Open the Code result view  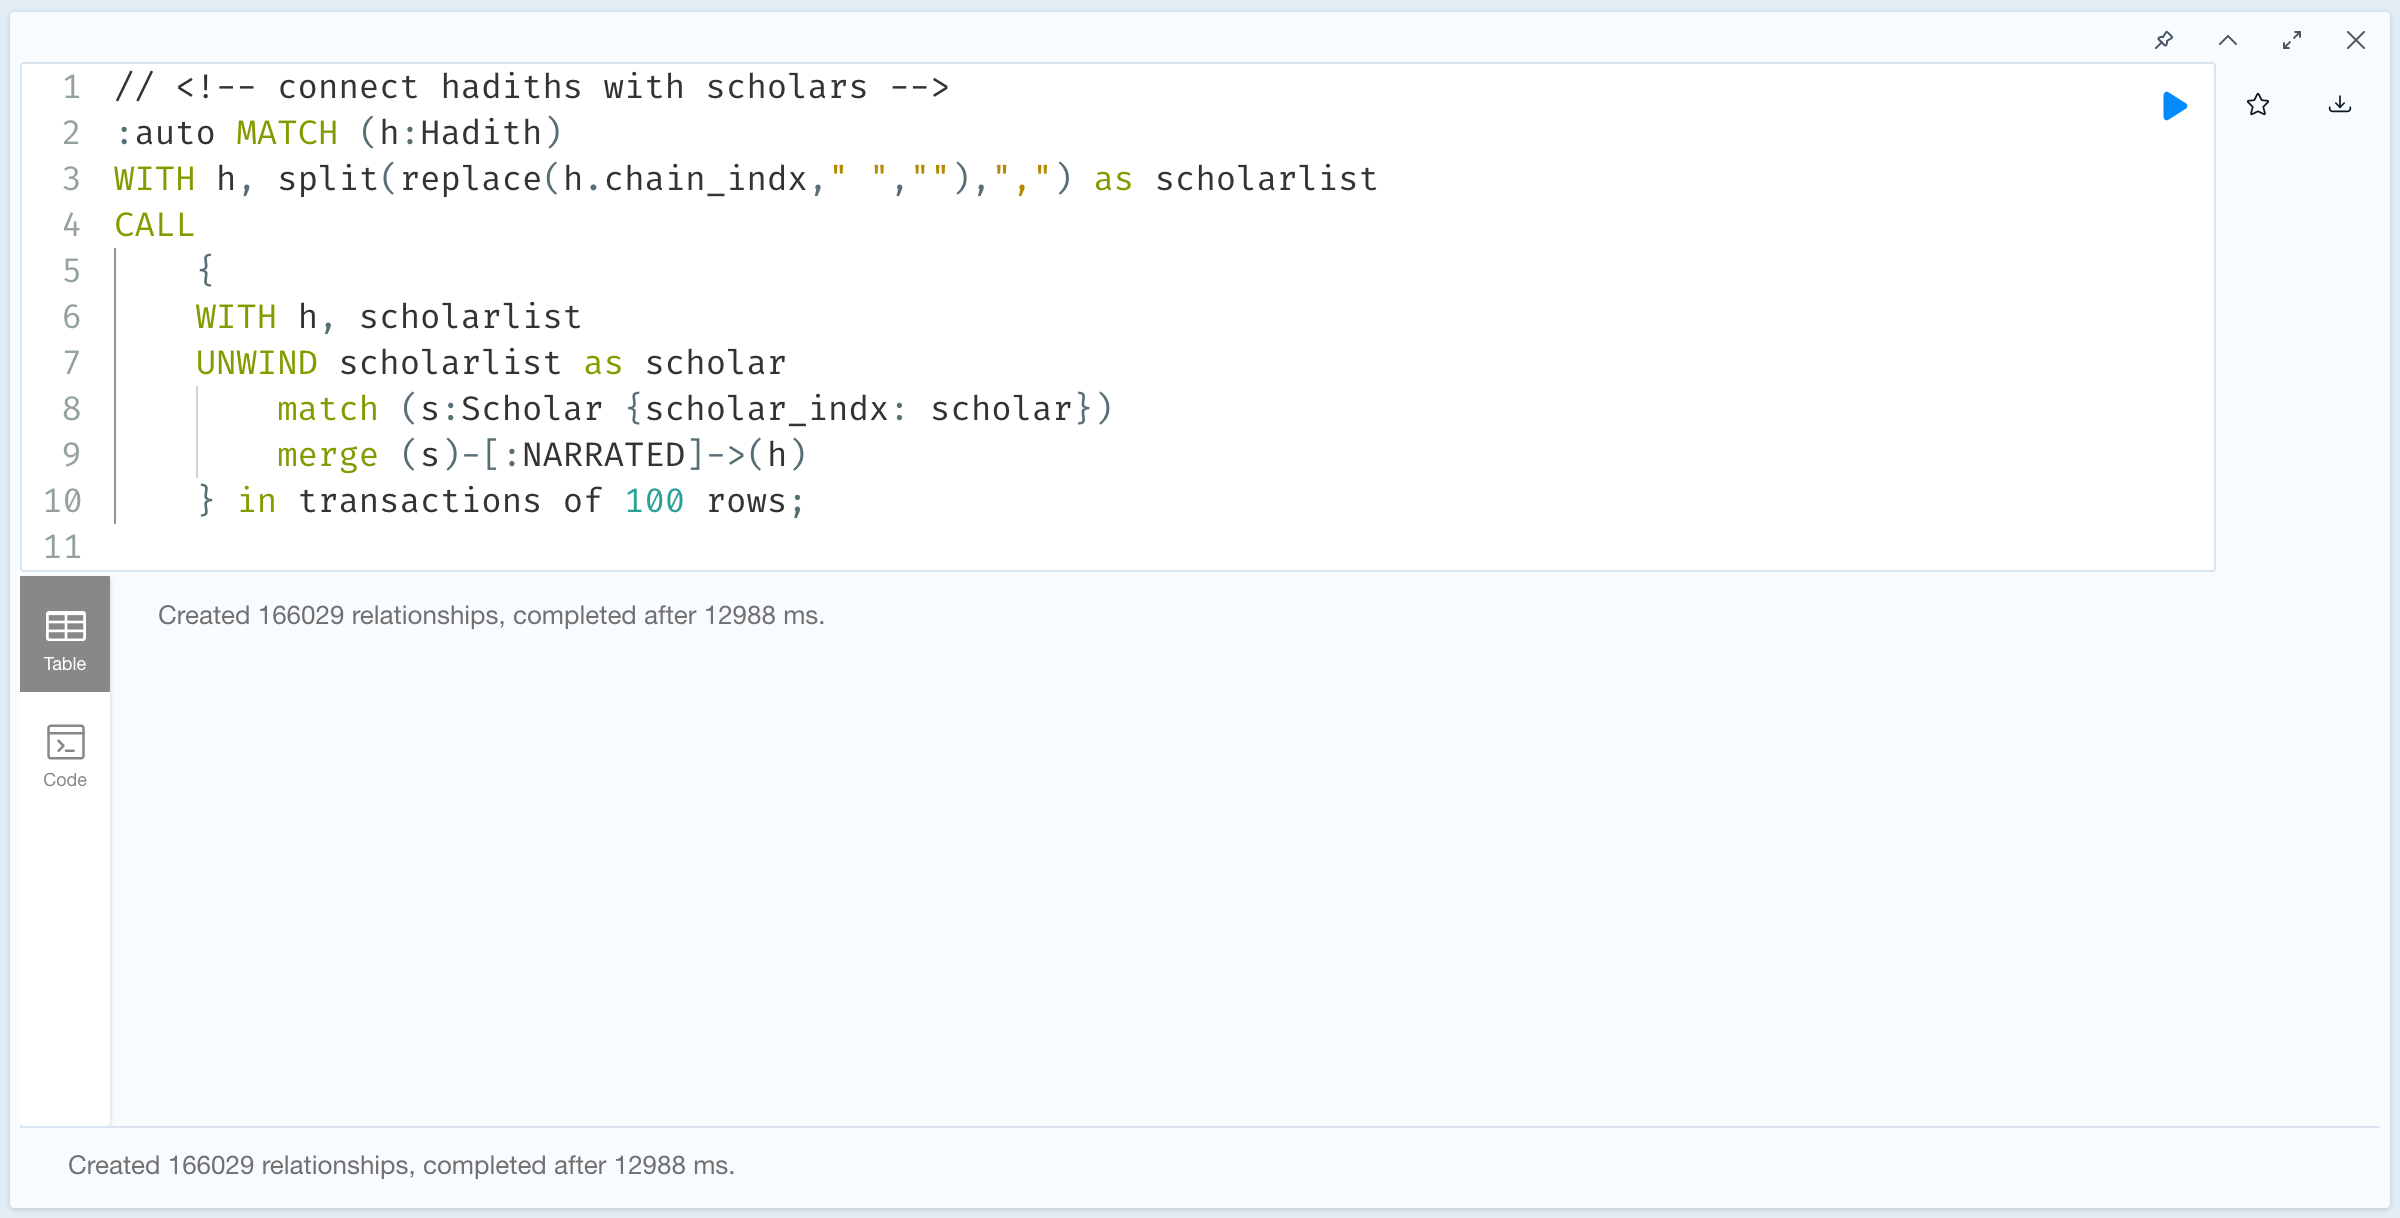click(x=65, y=756)
